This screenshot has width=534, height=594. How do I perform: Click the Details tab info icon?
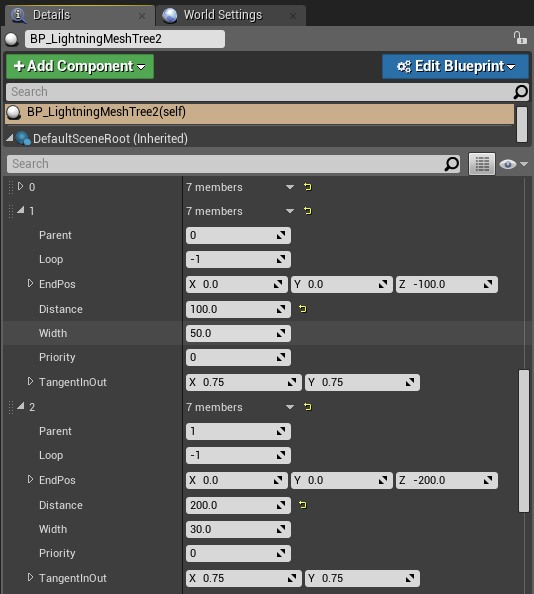[x=18, y=15]
